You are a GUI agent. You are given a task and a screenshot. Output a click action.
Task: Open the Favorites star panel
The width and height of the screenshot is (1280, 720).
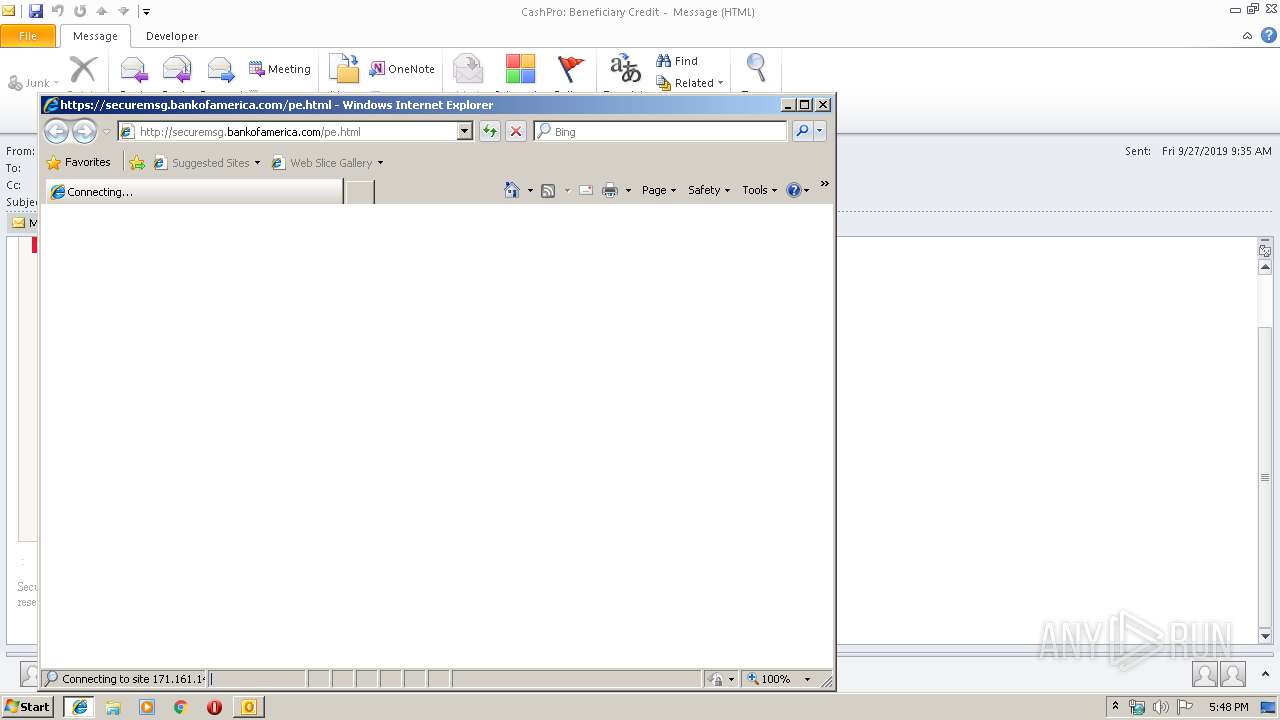(79, 162)
